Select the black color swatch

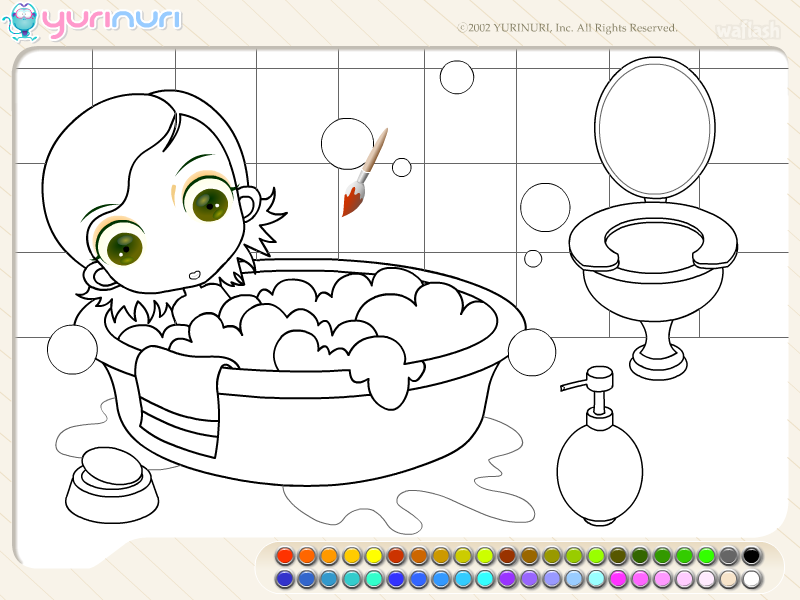[751, 556]
